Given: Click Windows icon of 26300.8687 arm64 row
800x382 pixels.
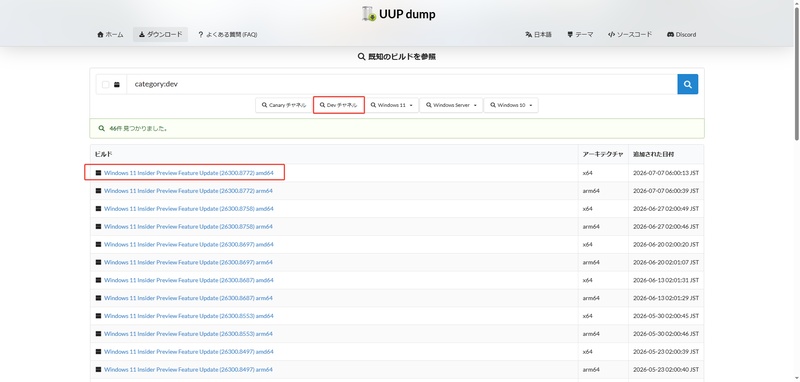Looking at the screenshot, I should pyautogui.click(x=98, y=298).
